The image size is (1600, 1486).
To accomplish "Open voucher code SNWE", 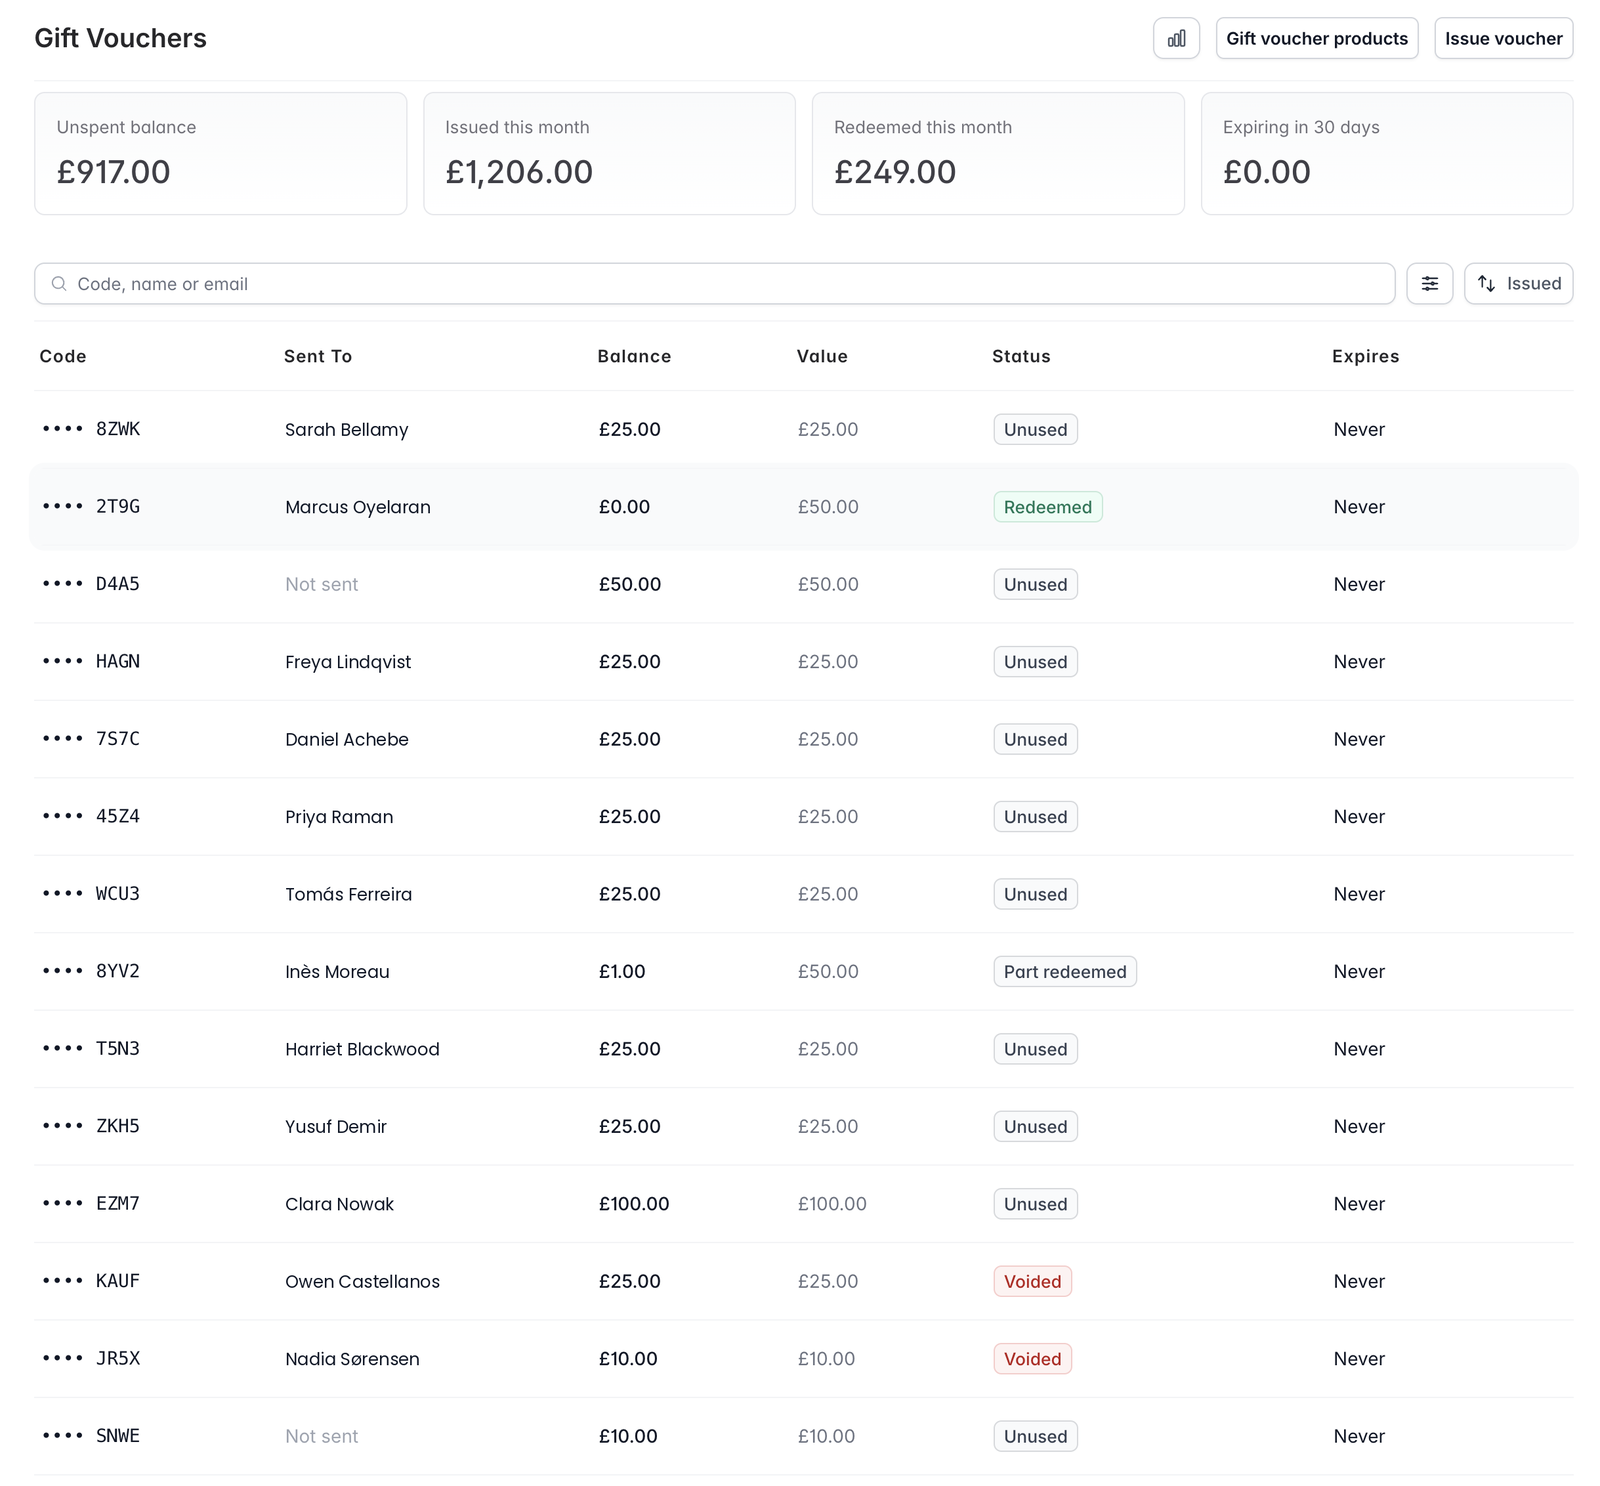I will pos(91,1436).
